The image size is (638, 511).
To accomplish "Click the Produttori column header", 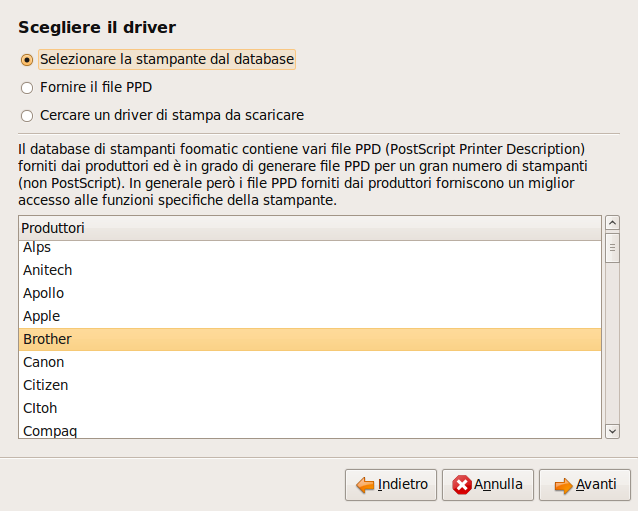I will click(x=310, y=228).
